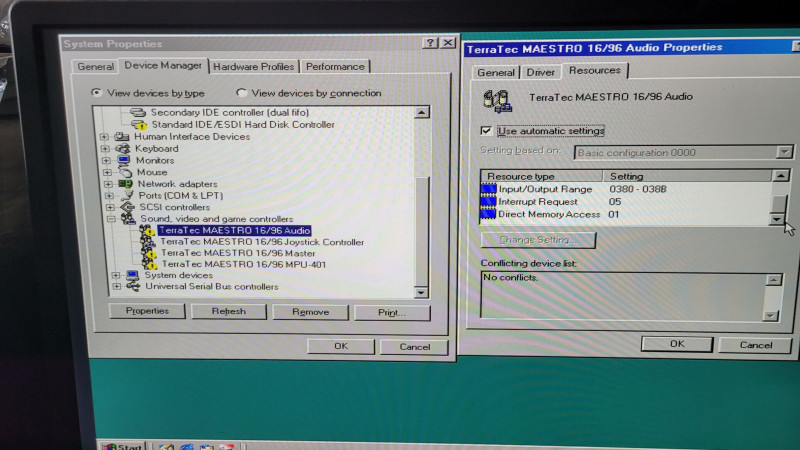The image size is (800, 450).
Task: Switch to General tab in Audio Properties
Action: point(495,72)
